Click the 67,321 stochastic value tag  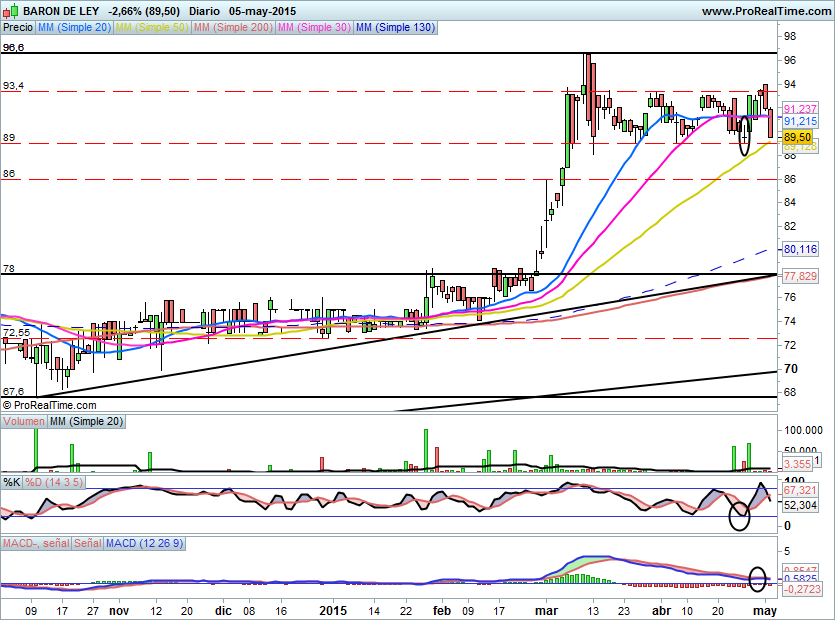pos(800,490)
